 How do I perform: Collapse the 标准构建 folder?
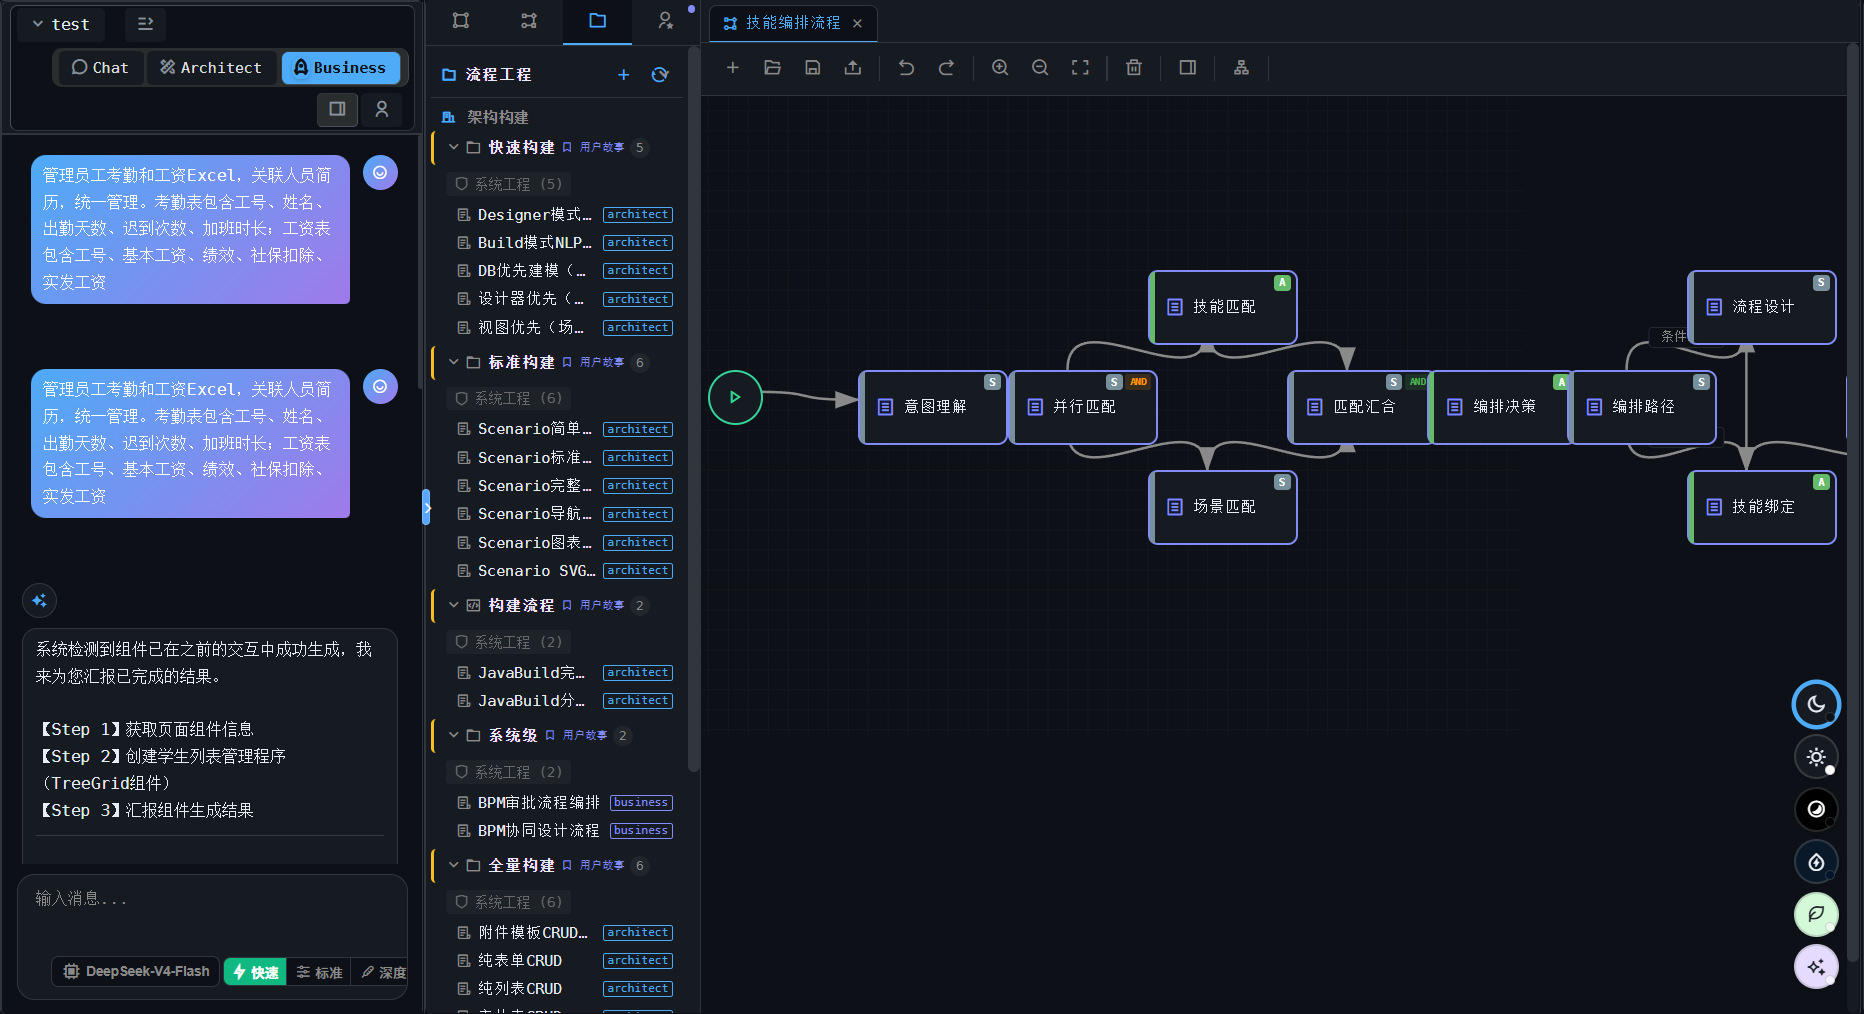point(454,362)
